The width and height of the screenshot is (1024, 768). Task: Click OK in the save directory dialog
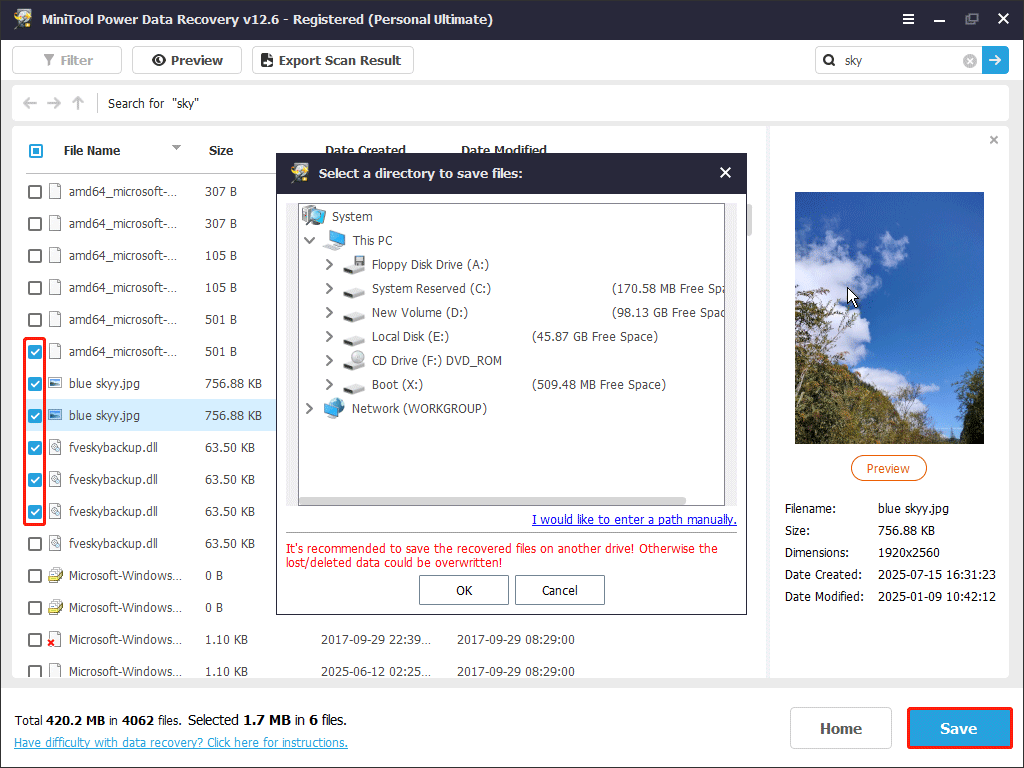coord(464,590)
